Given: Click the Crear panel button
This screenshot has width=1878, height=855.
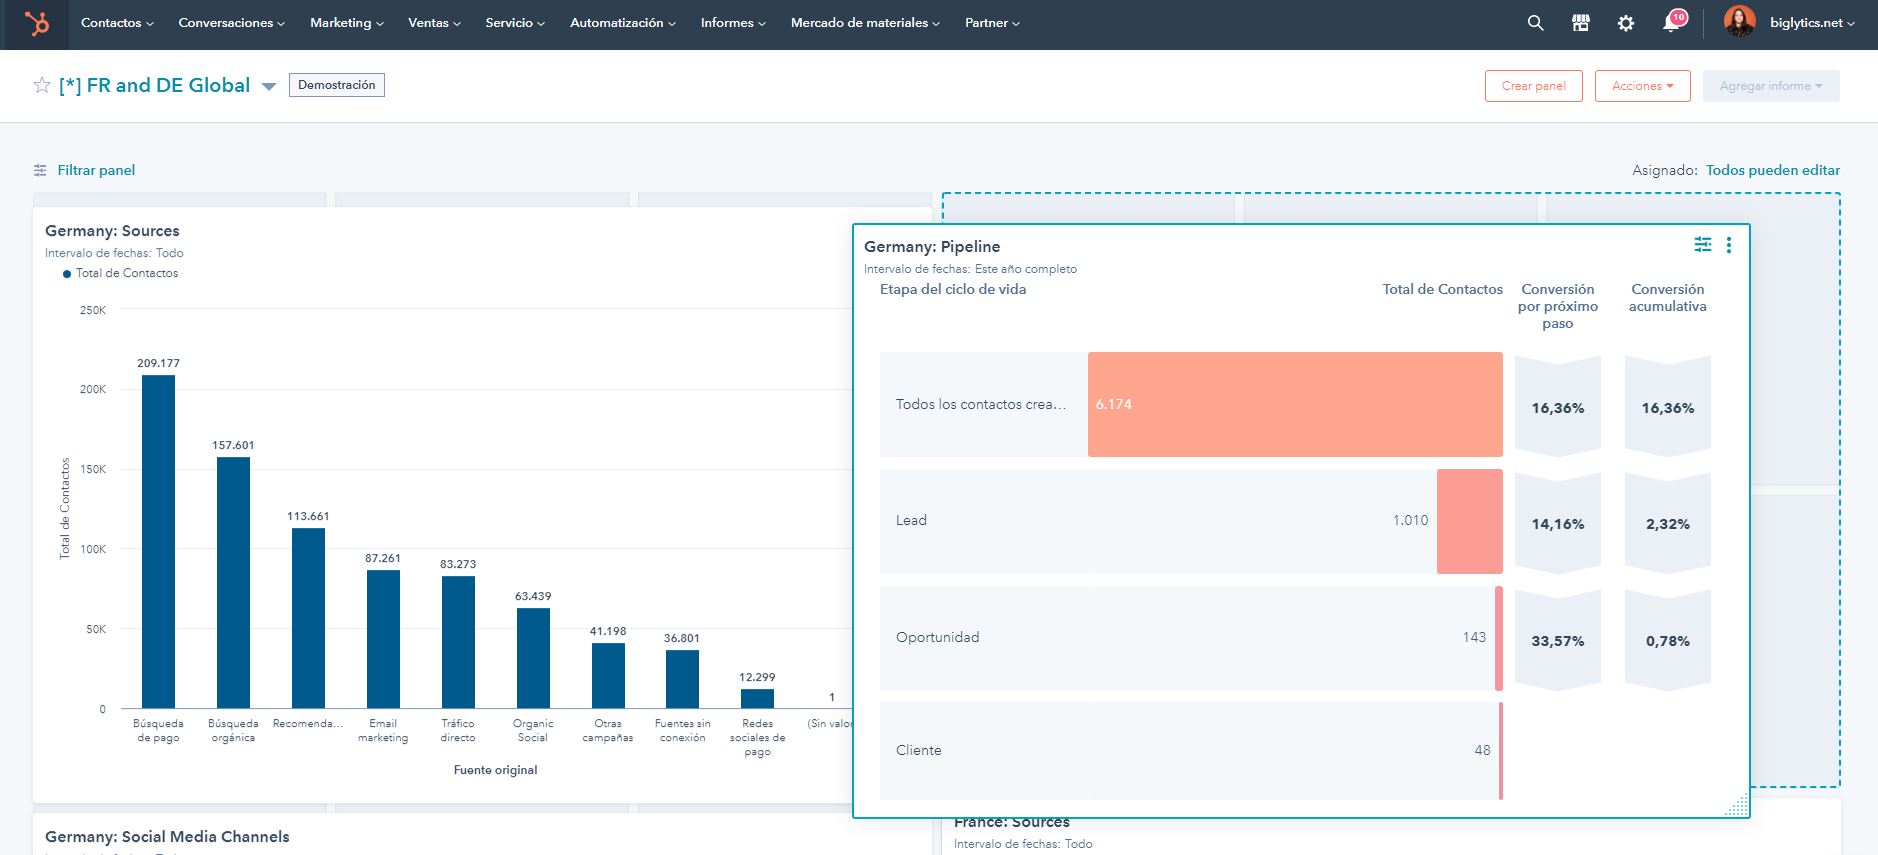Looking at the screenshot, I should click(1533, 86).
